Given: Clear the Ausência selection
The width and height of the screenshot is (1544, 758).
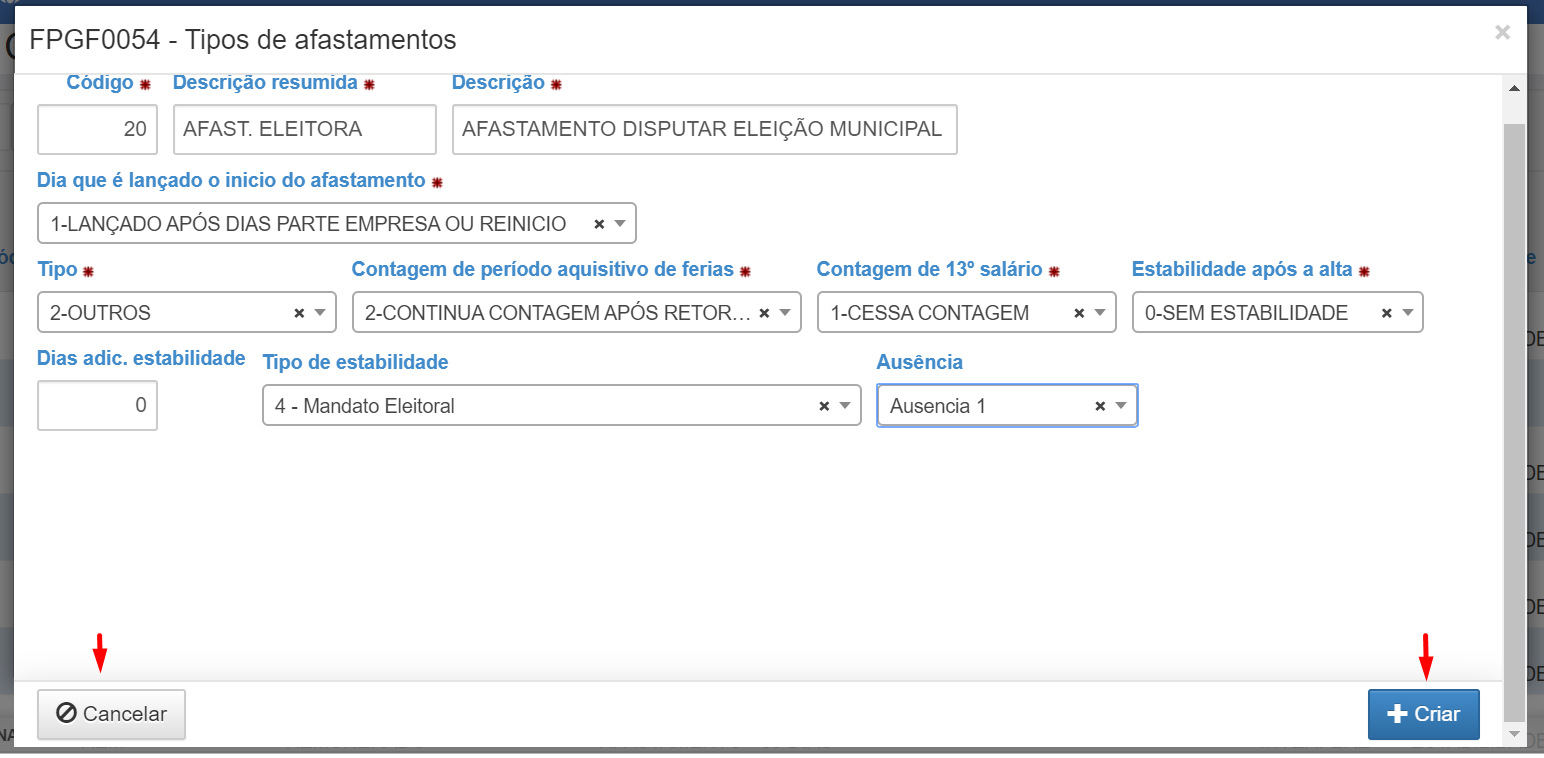Looking at the screenshot, I should click(x=1100, y=406).
